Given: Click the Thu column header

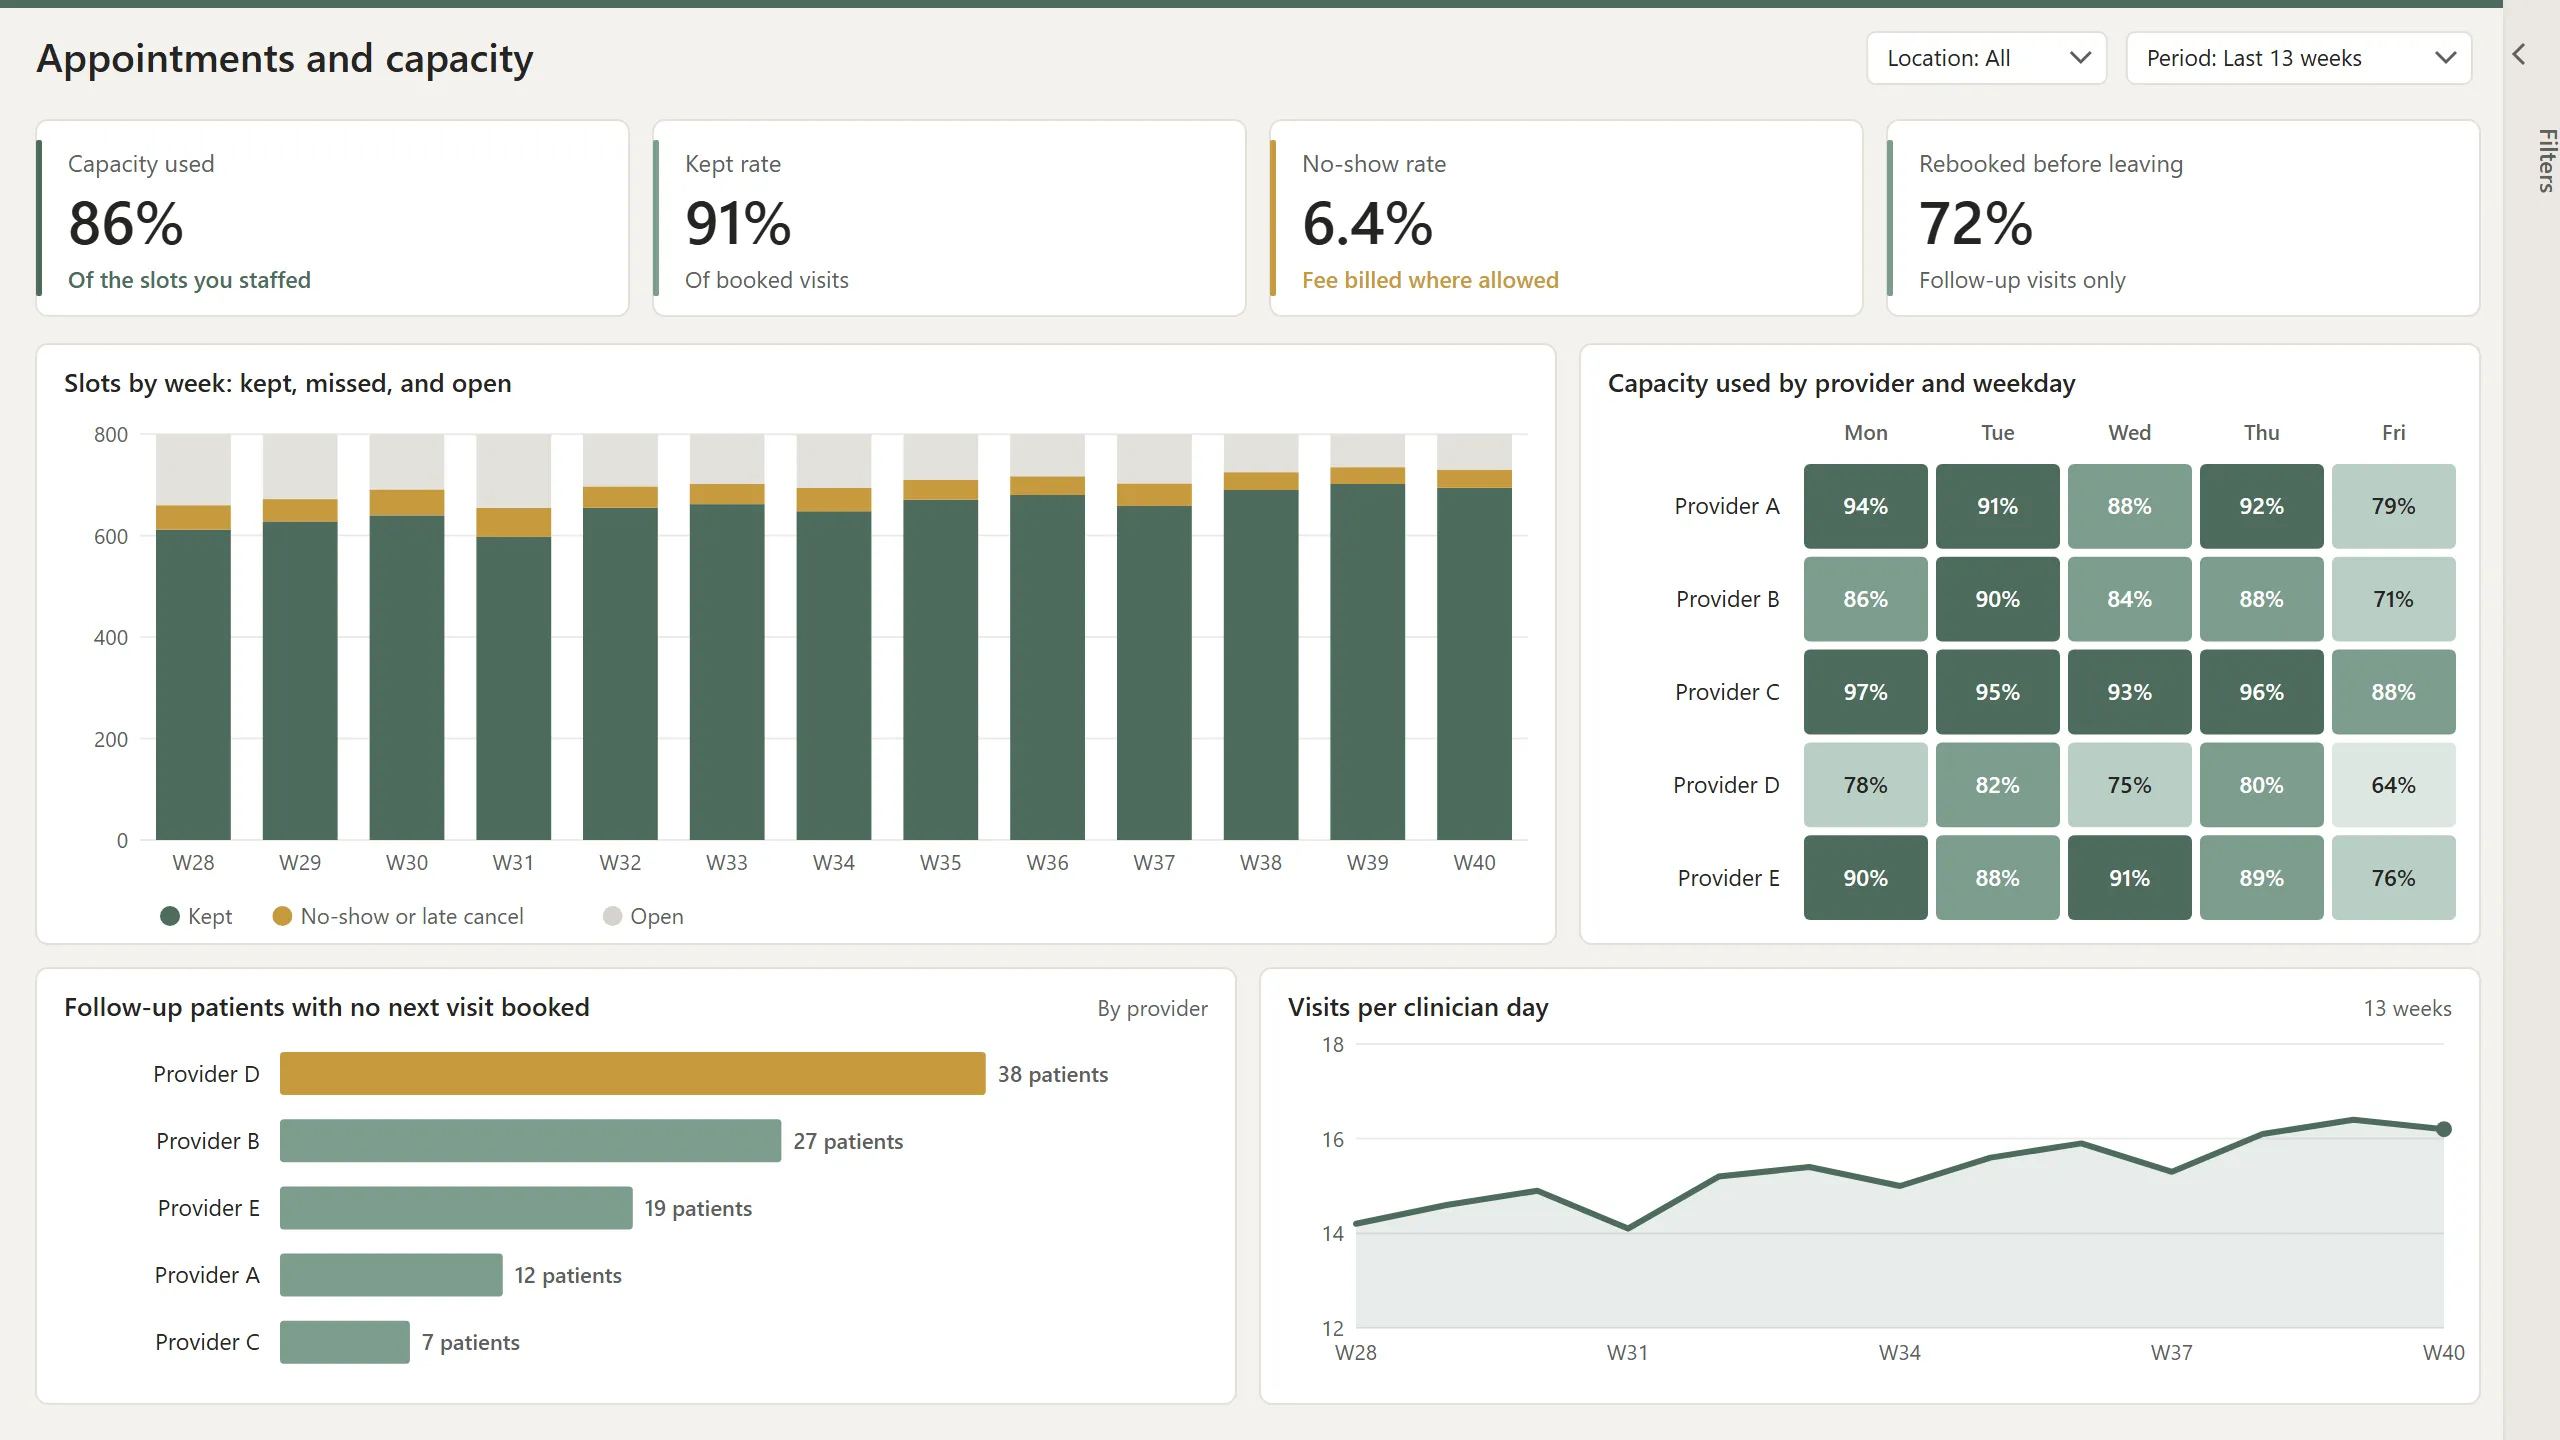Looking at the screenshot, I should [x=2261, y=433].
